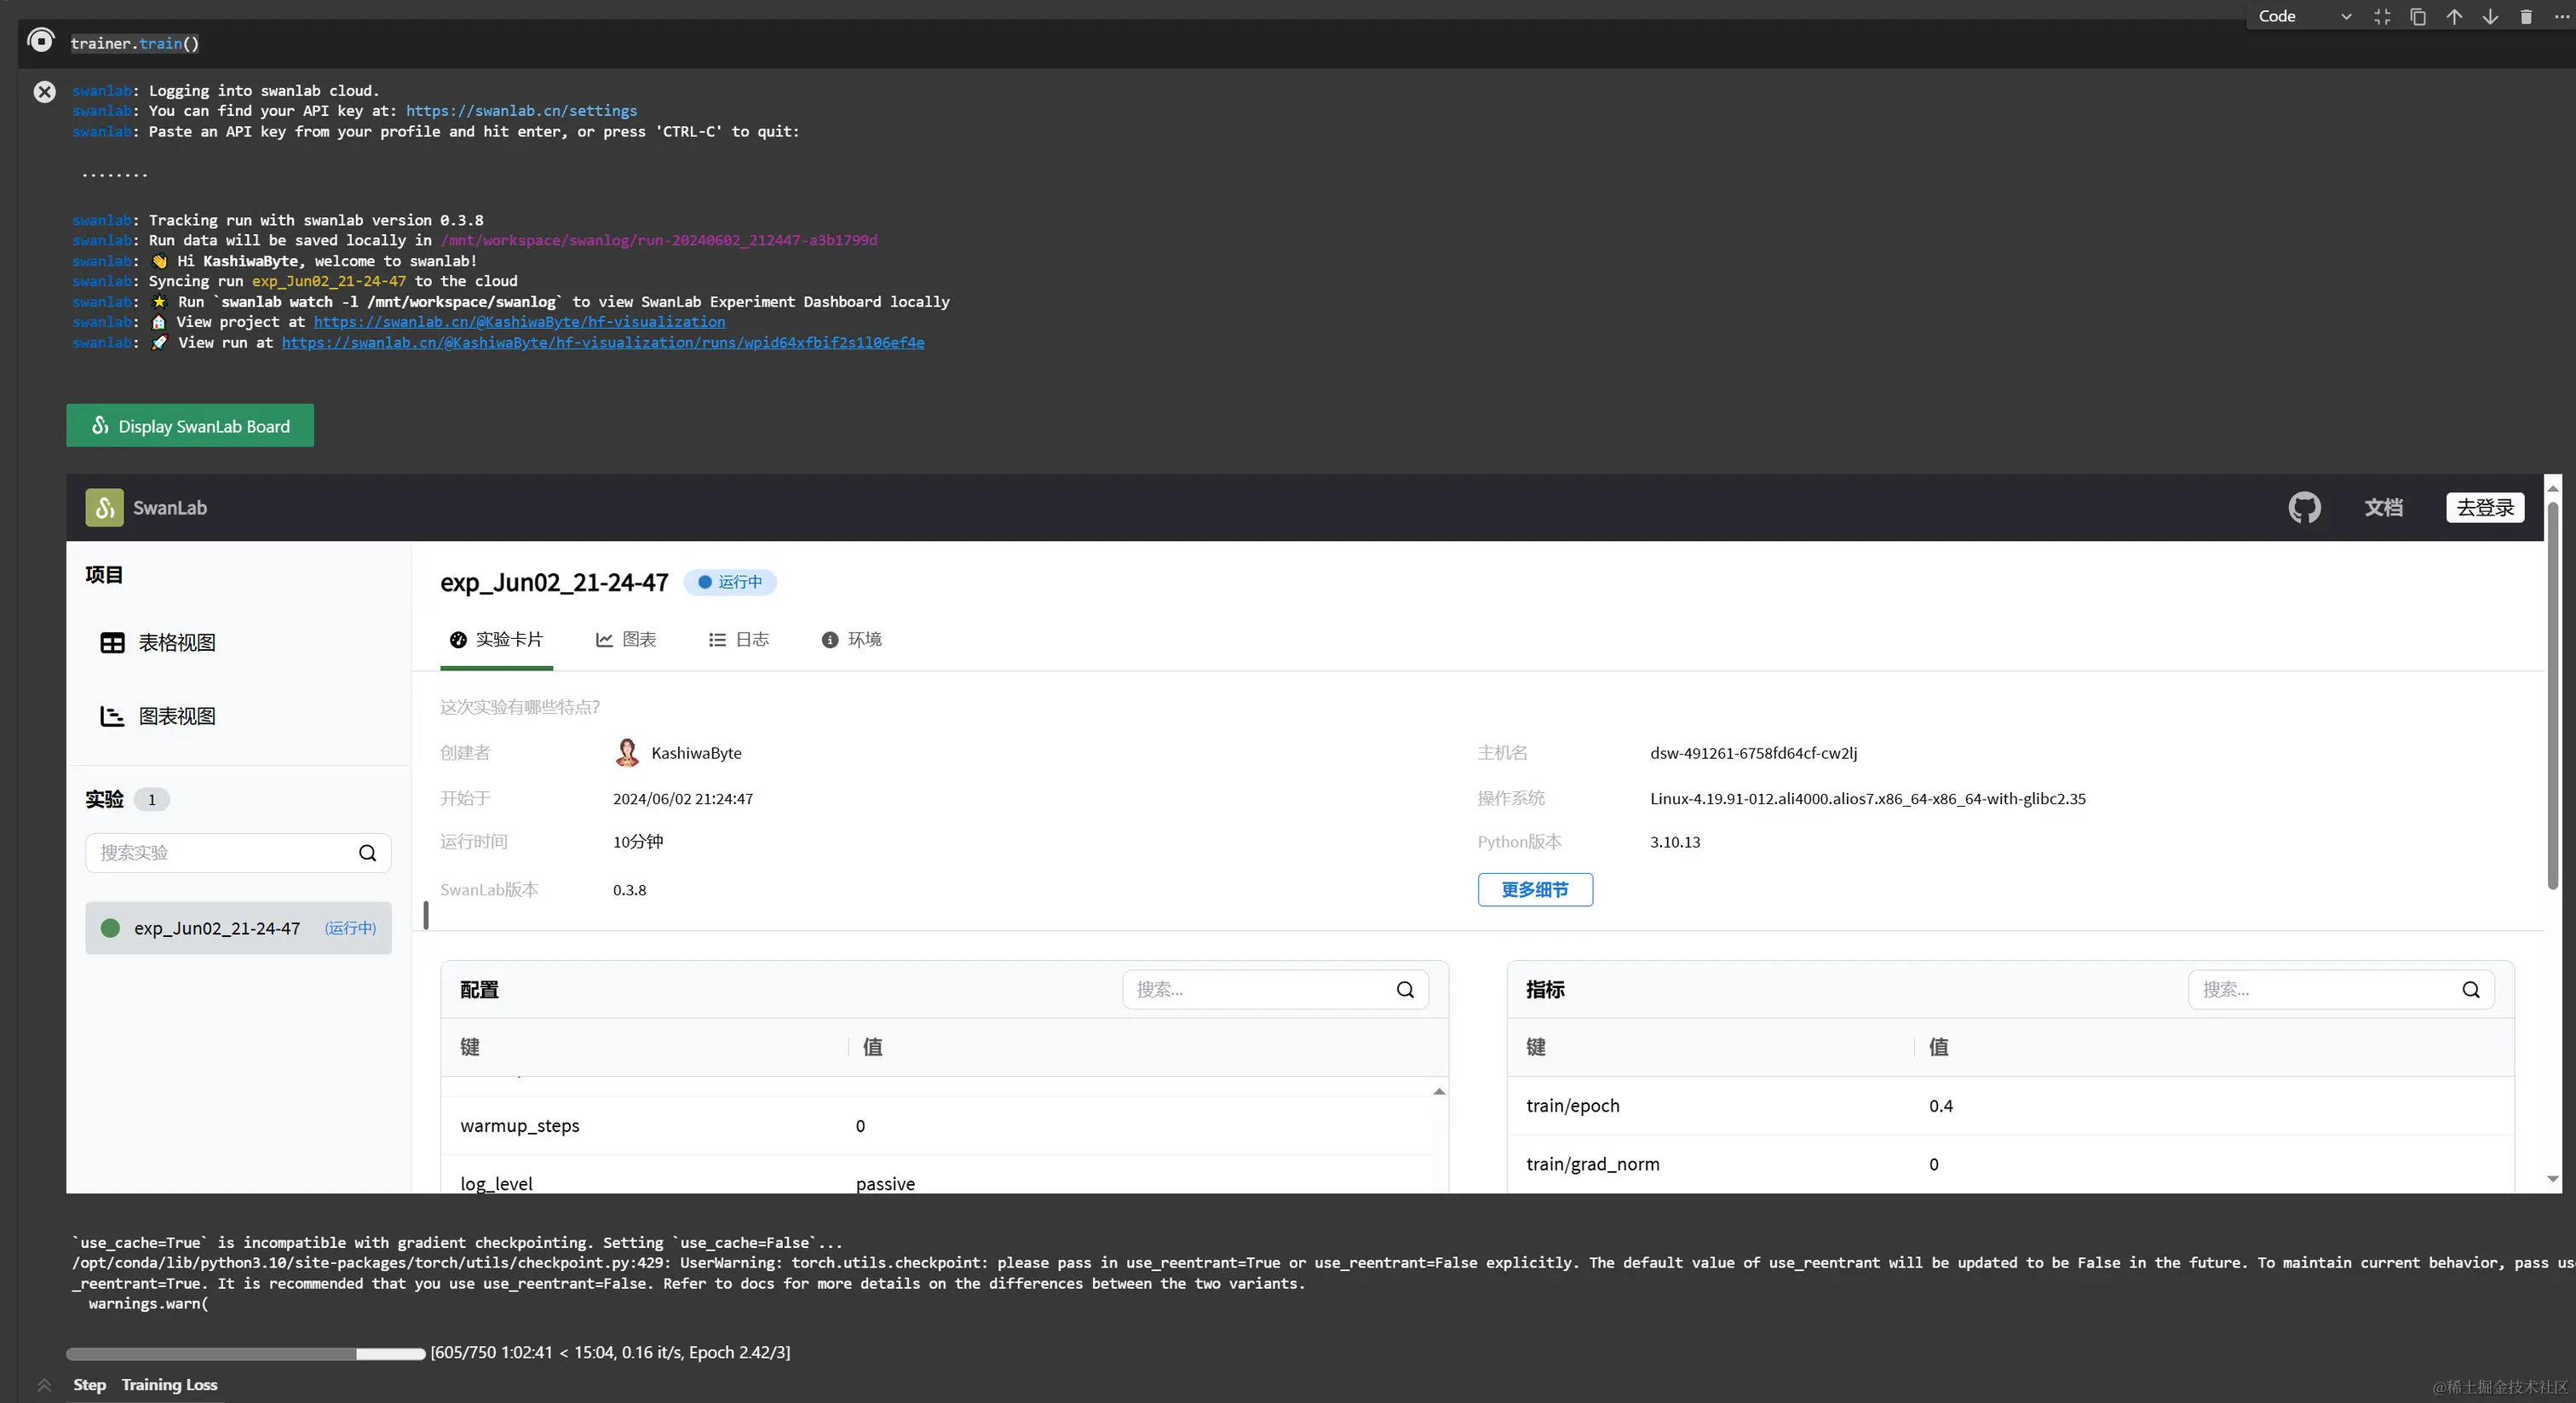Click the Display SwanLab Board button
Viewport: 2576px width, 1403px height.
point(190,426)
